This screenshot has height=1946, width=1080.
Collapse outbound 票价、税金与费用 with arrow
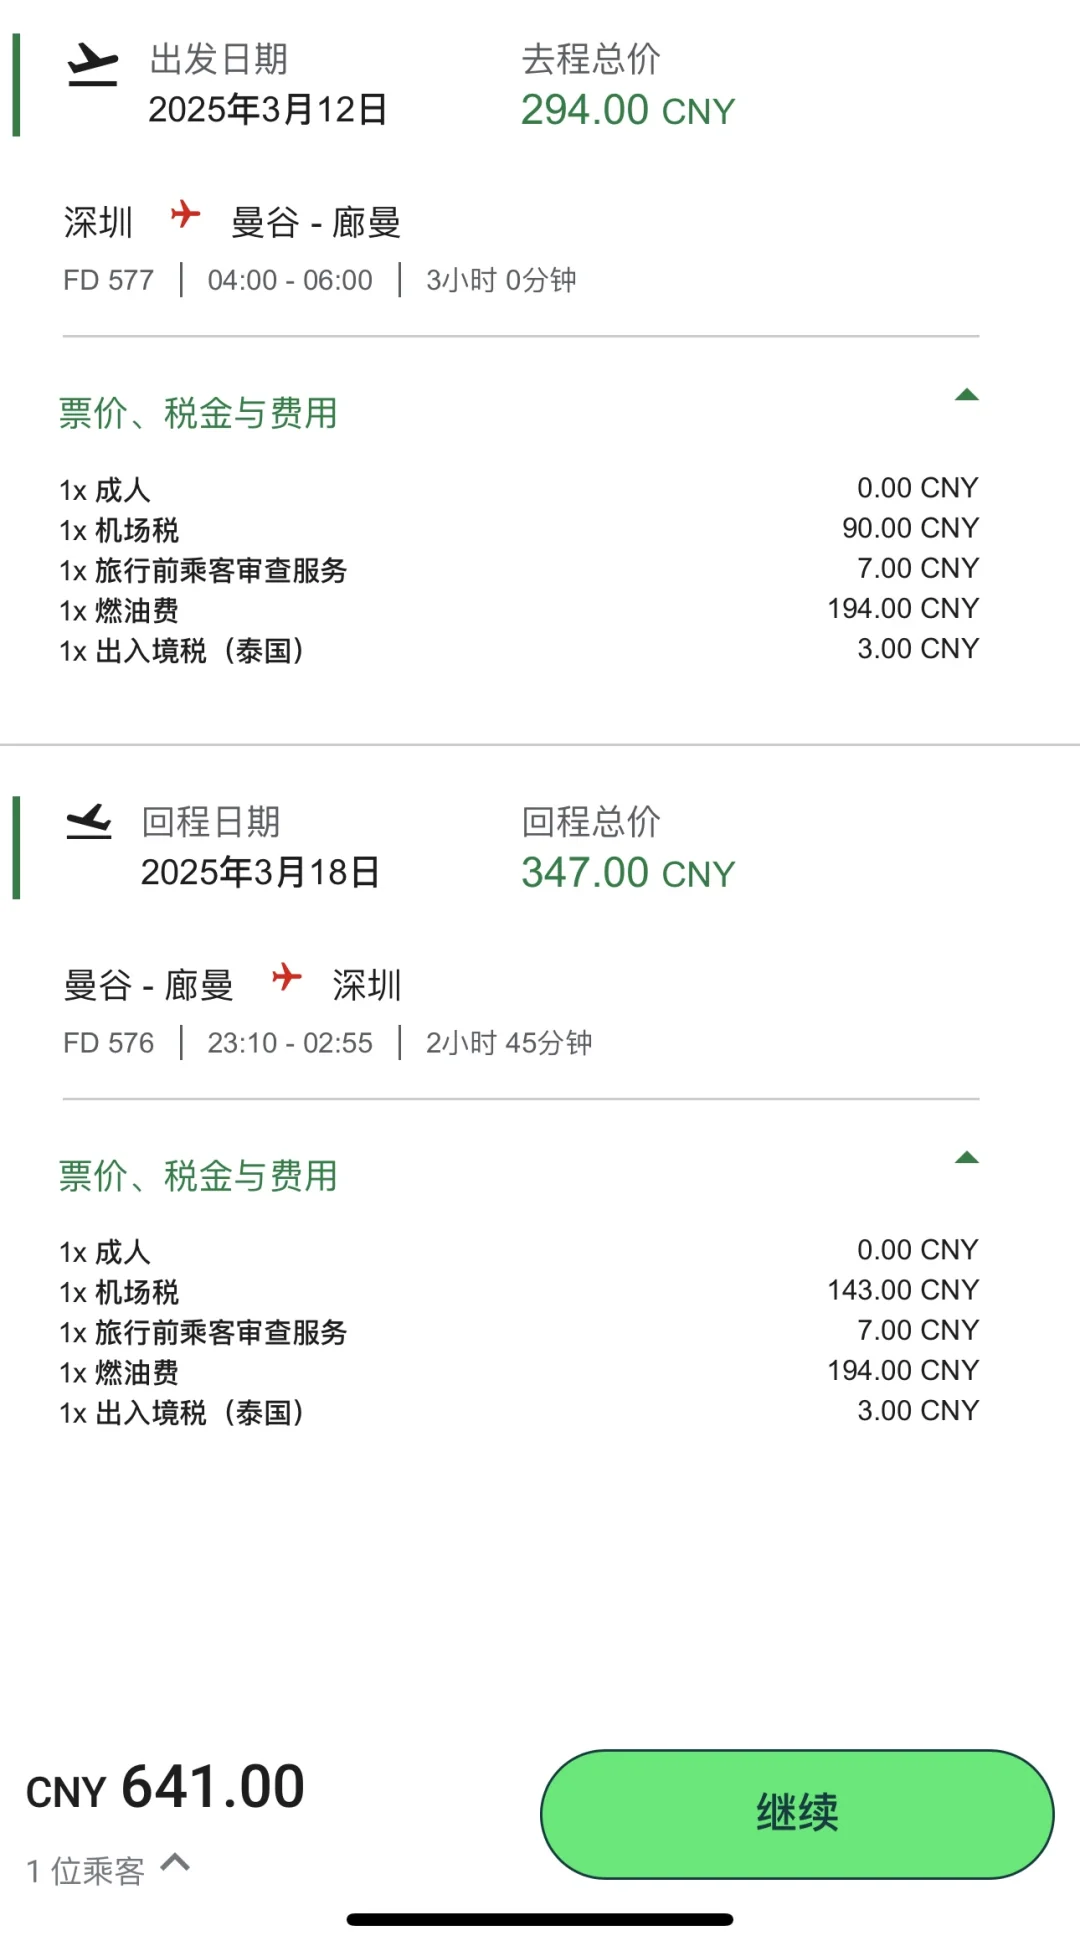point(966,395)
